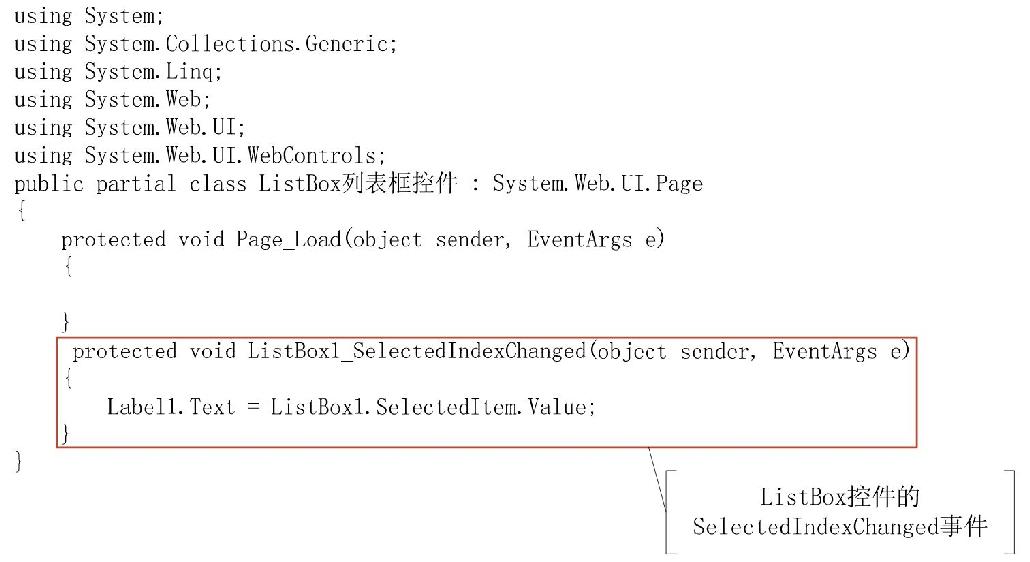1030x562 pixels.
Task: Click the ListBox控件的 callout annotation text
Action: coord(840,497)
